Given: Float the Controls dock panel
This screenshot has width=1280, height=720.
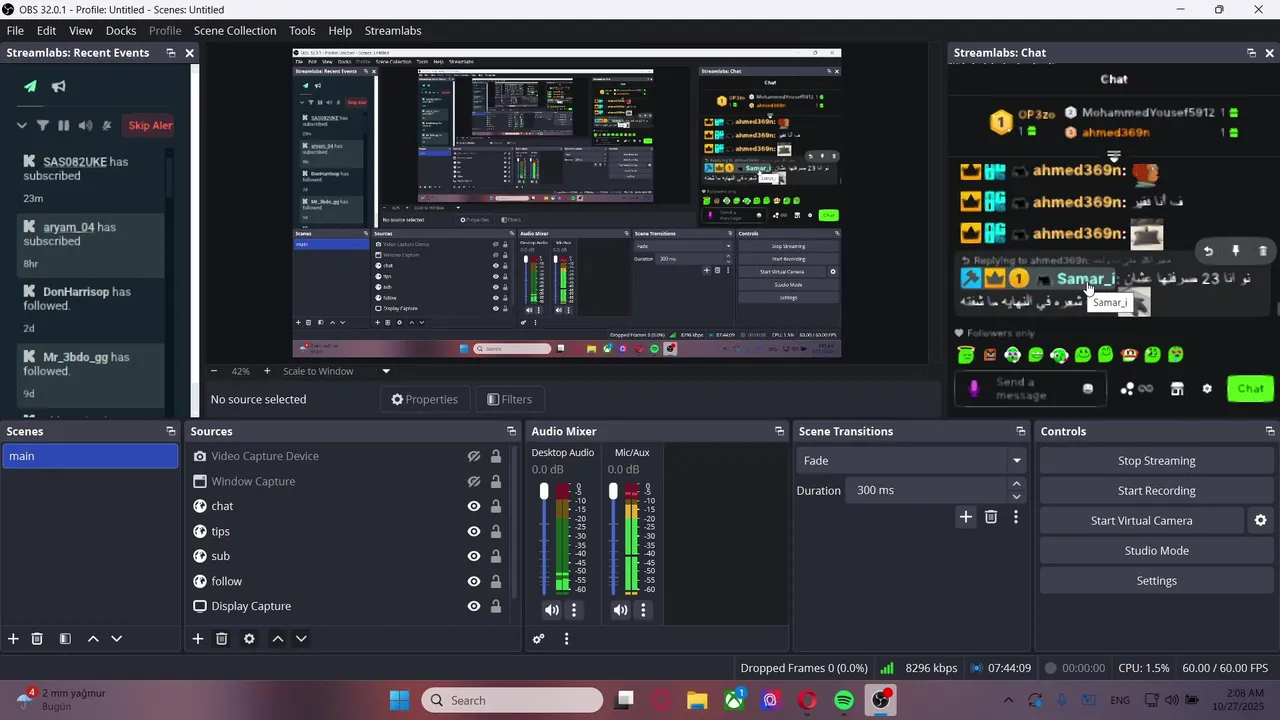Looking at the screenshot, I should tap(1270, 431).
